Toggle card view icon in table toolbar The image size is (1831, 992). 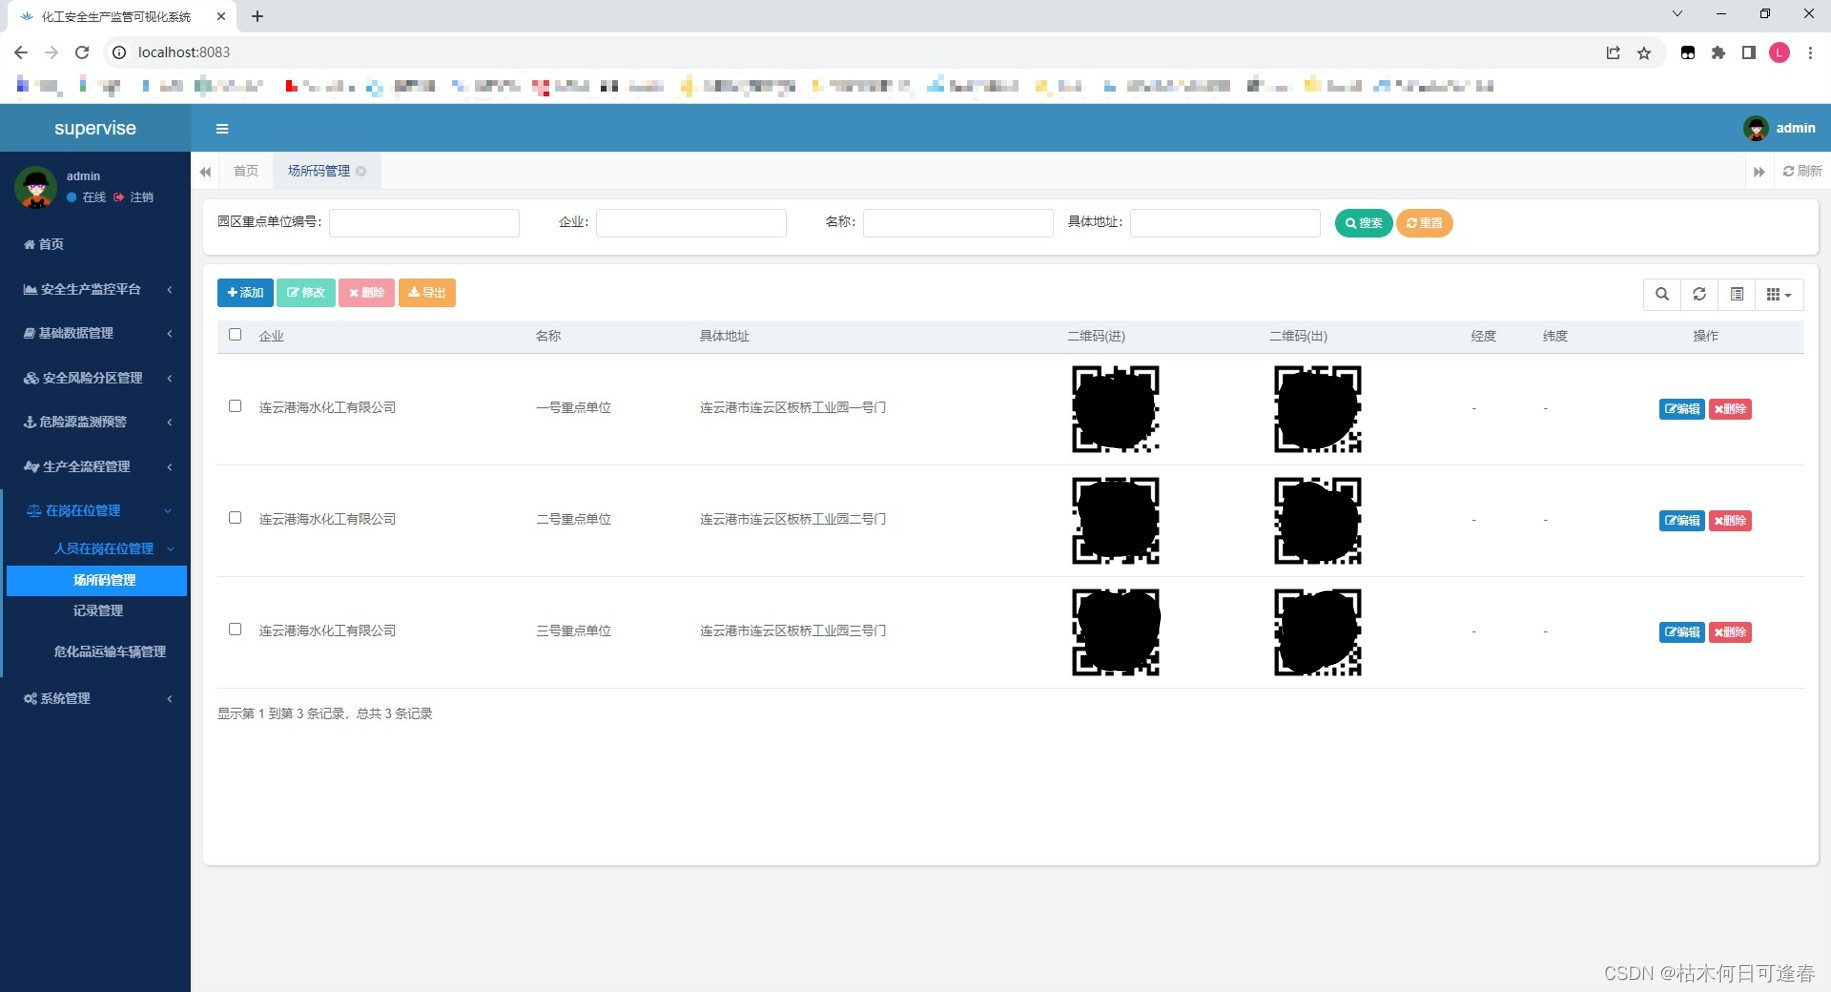pos(1737,294)
